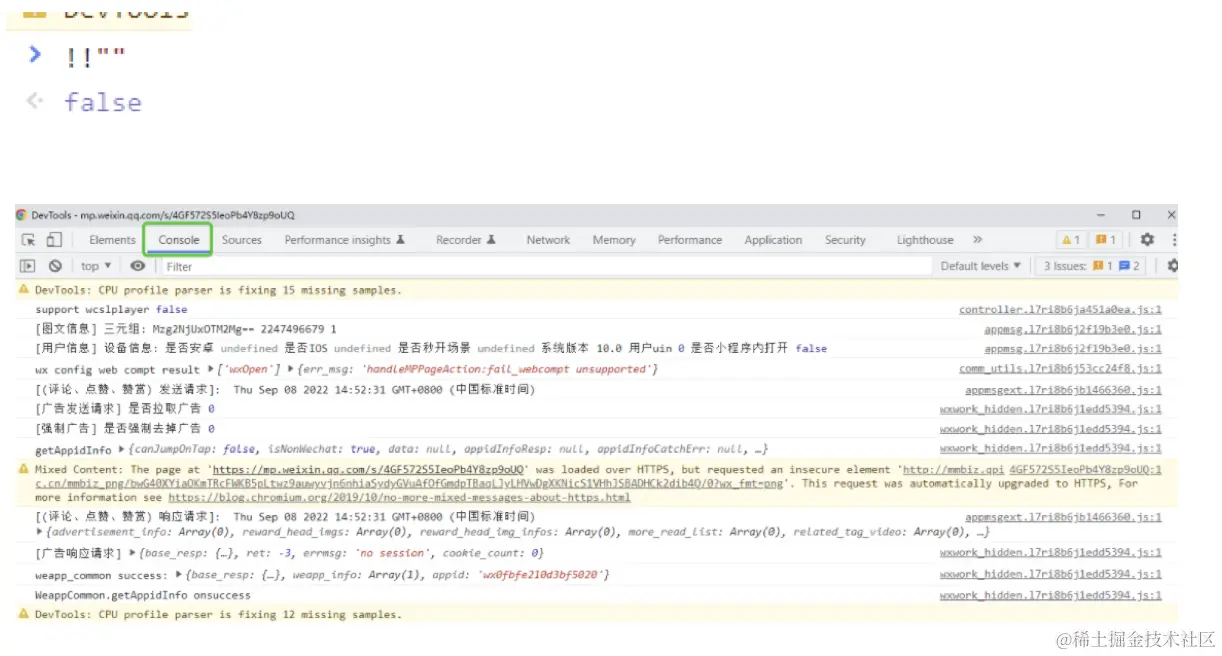Click the warning icon on the 15 missing samples row
Image resolution: width=1222 pixels, height=656 pixels.
pos(23,290)
